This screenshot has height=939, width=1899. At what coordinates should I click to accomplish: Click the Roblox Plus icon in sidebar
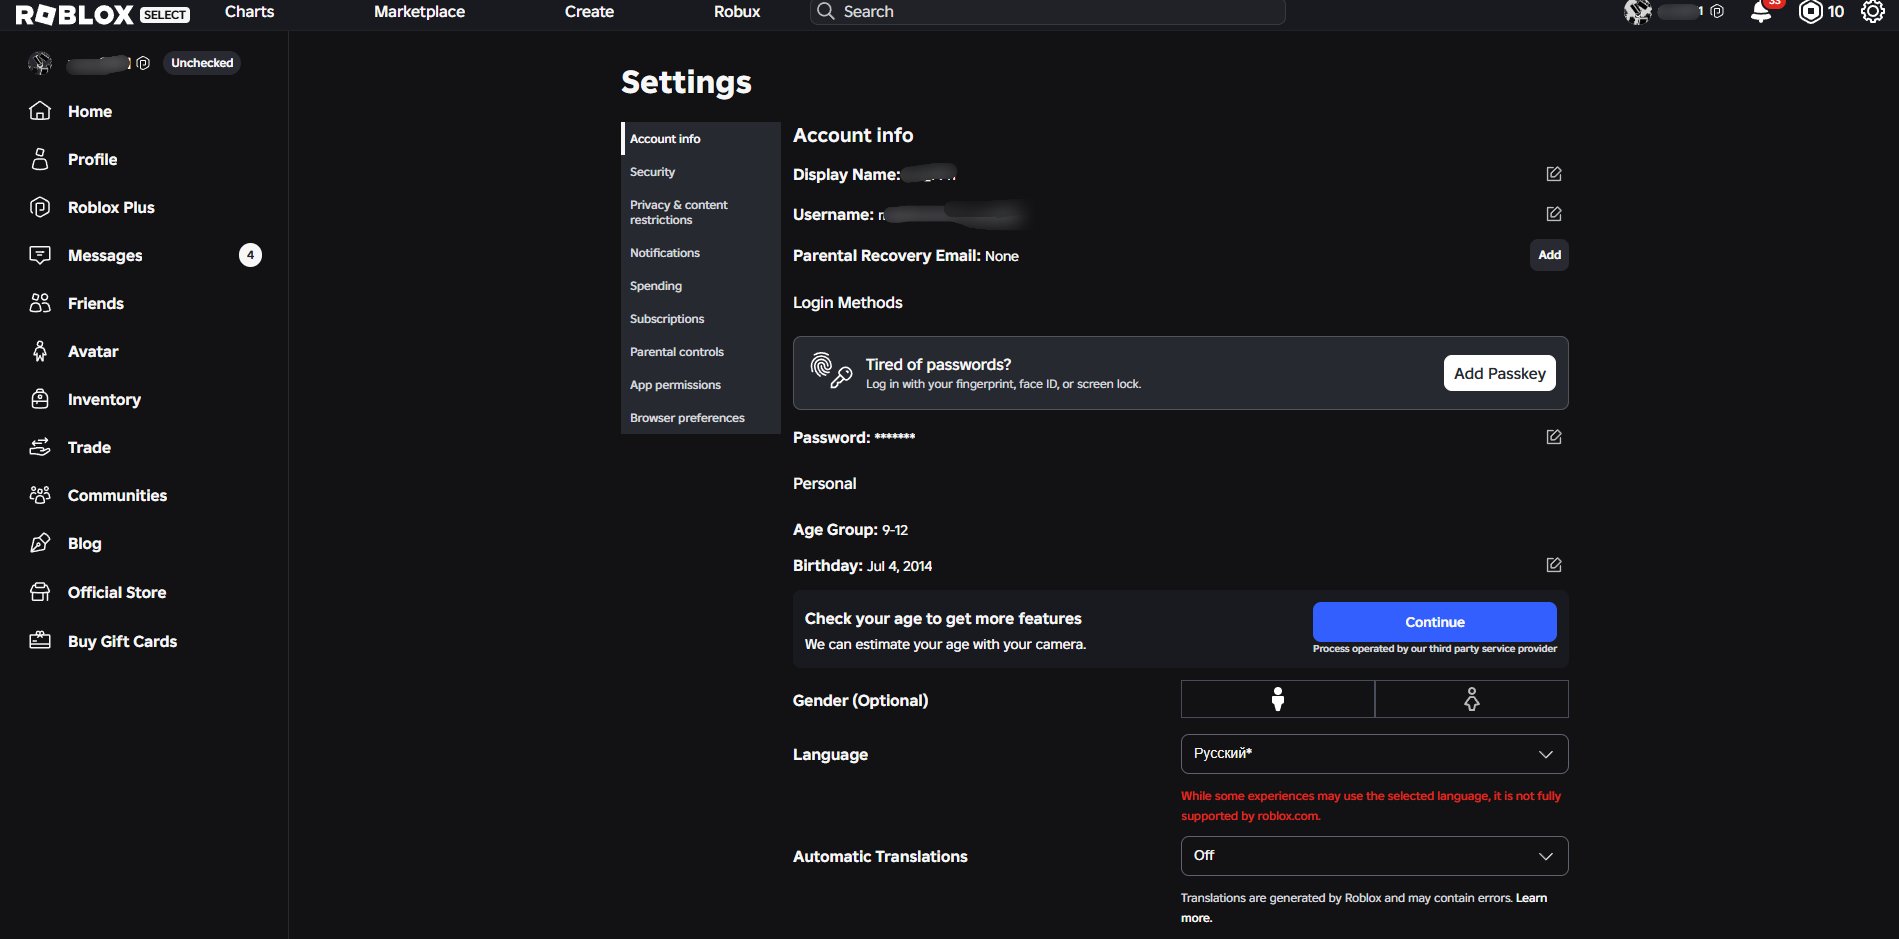[40, 207]
